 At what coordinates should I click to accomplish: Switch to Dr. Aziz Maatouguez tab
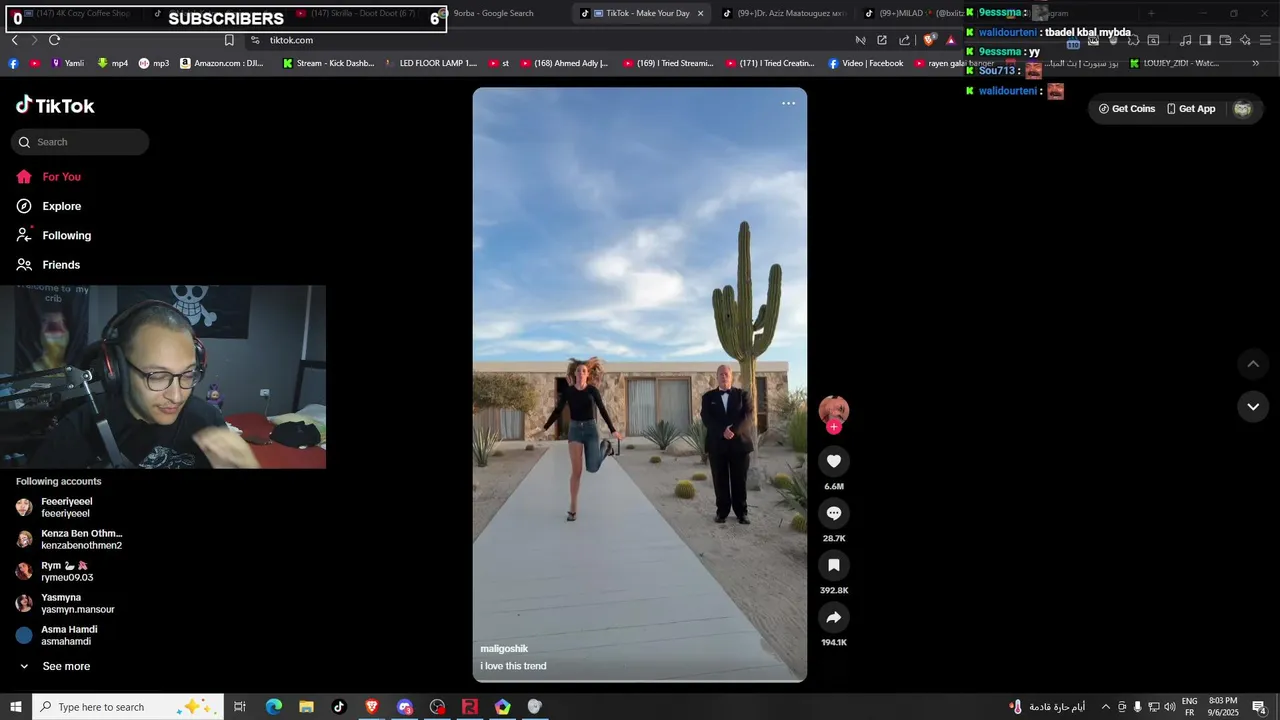click(x=790, y=13)
